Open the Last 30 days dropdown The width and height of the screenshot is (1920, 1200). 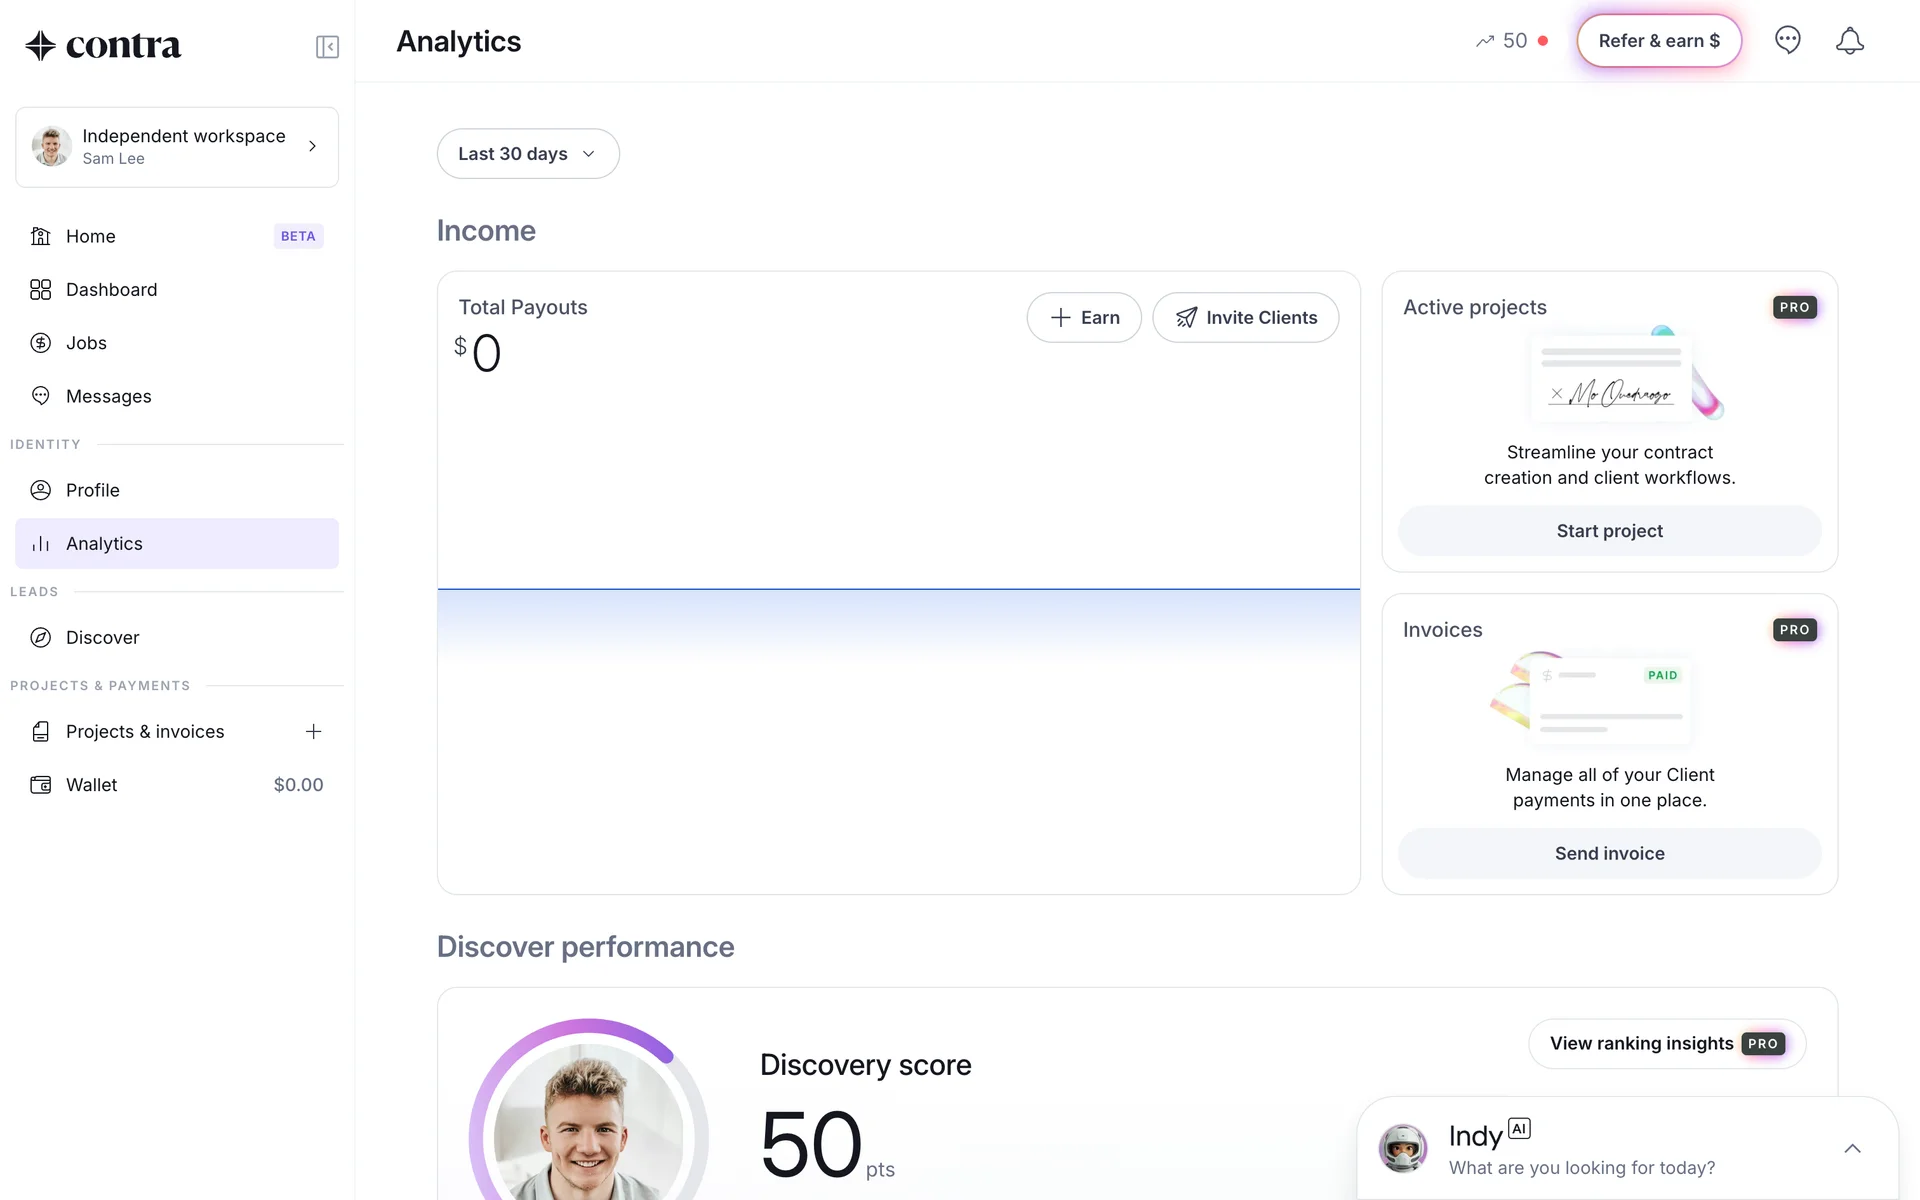coord(527,154)
